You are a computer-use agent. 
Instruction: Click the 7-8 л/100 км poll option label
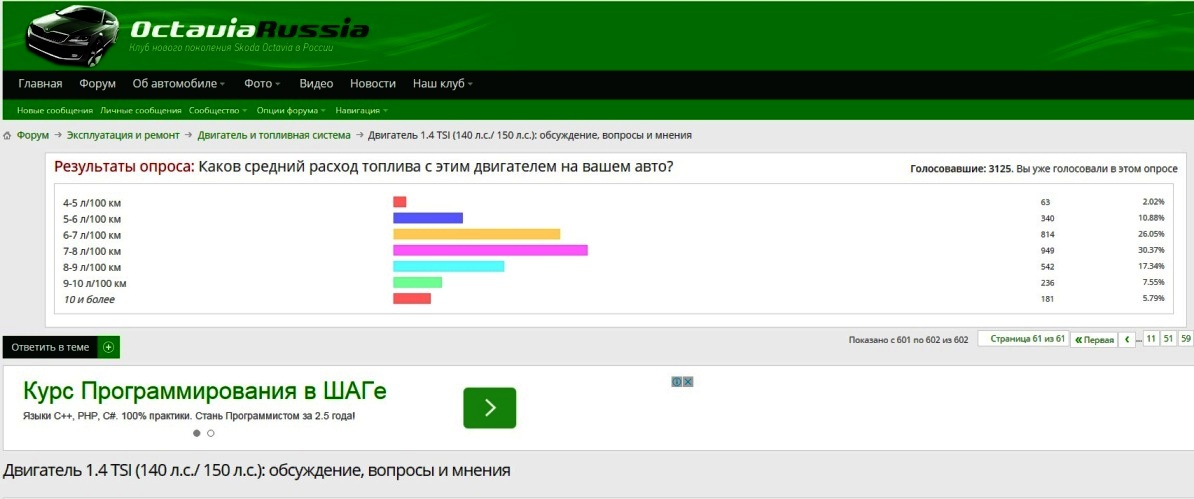[92, 251]
